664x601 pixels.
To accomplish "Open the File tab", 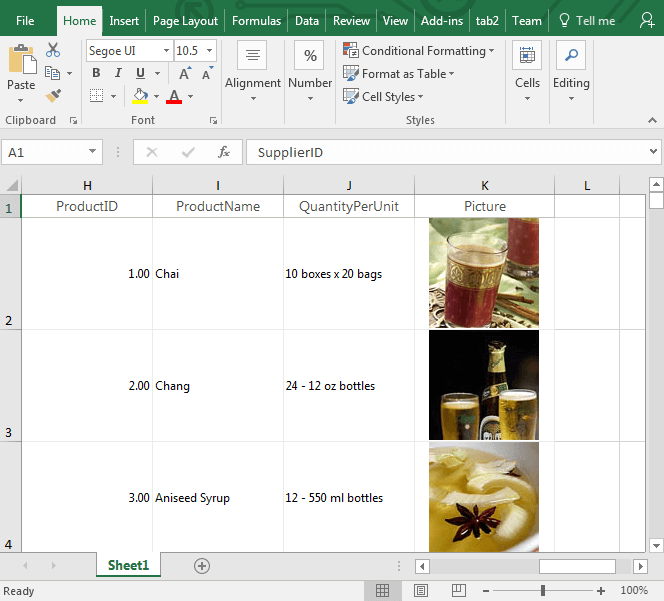I will pyautogui.click(x=25, y=21).
